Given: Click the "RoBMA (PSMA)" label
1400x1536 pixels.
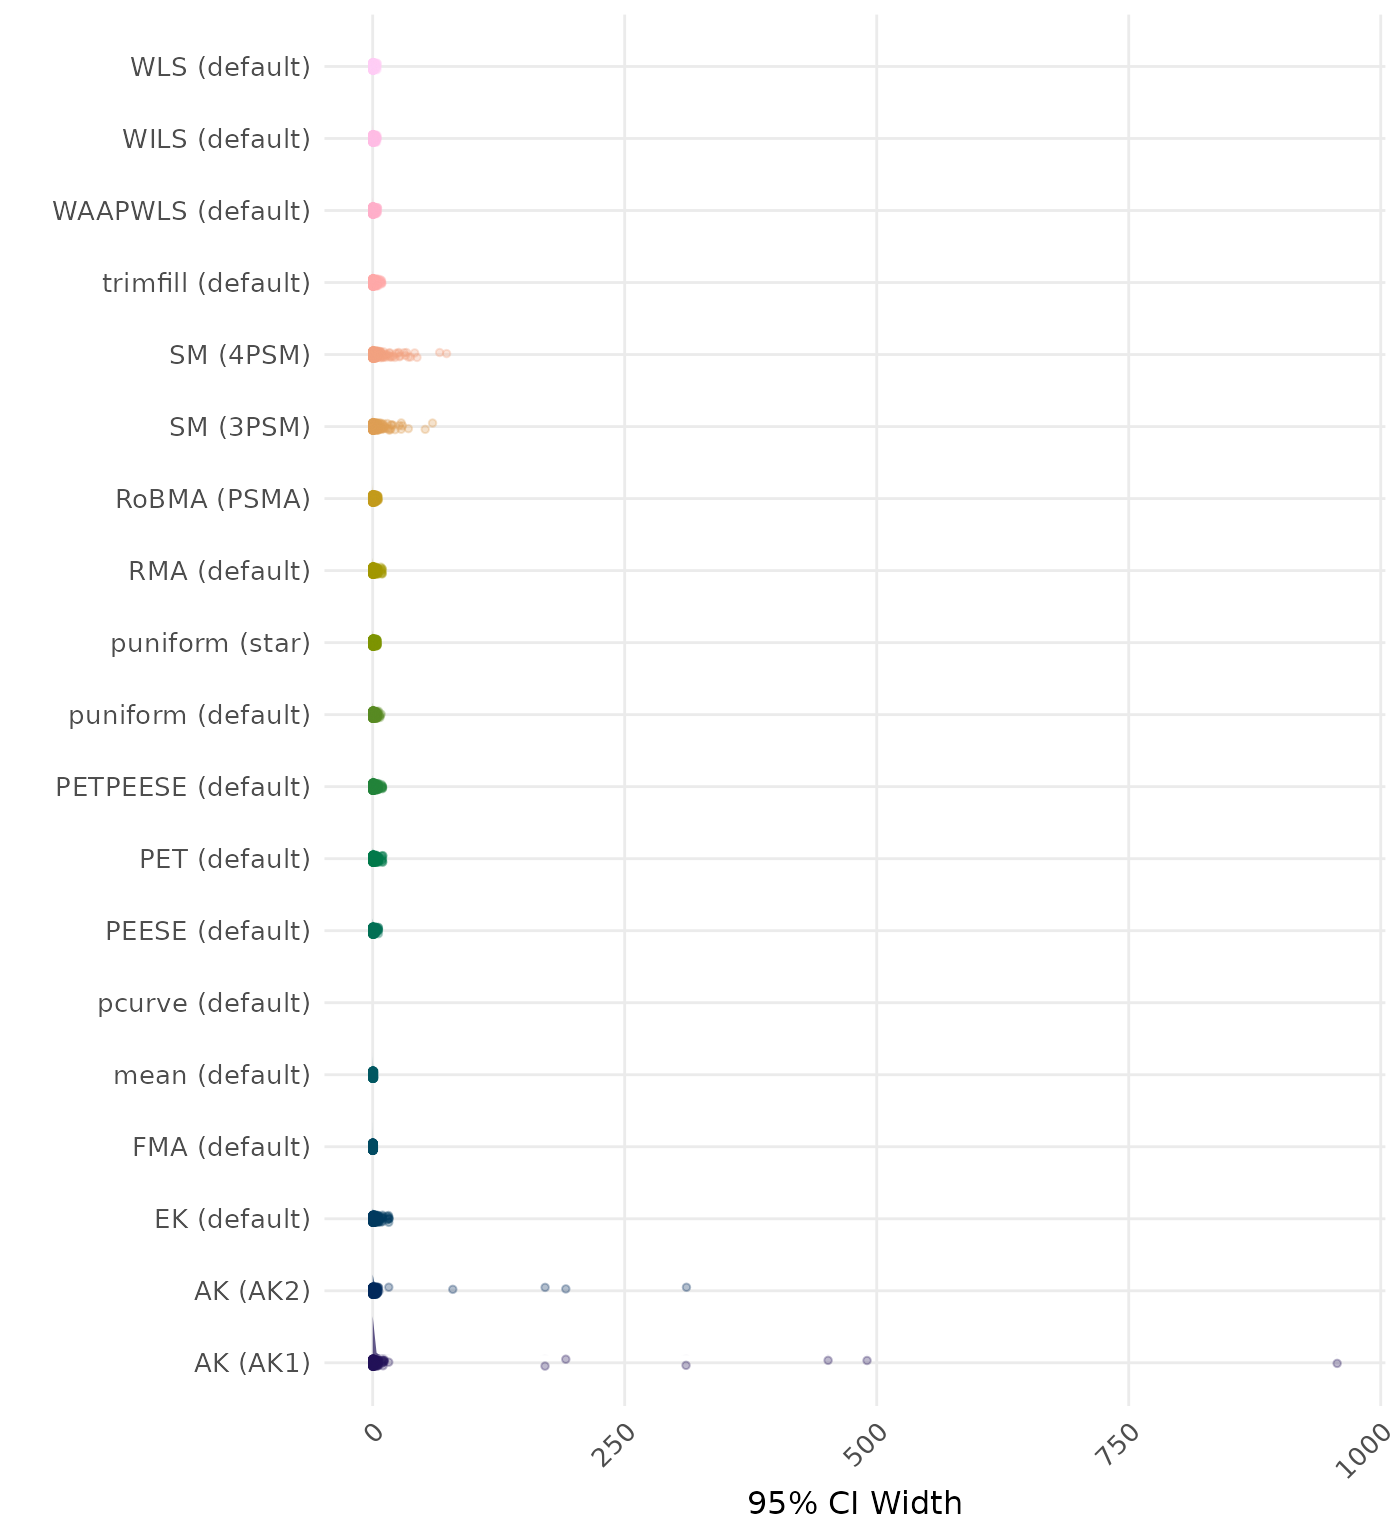Looking at the screenshot, I should tap(213, 499).
